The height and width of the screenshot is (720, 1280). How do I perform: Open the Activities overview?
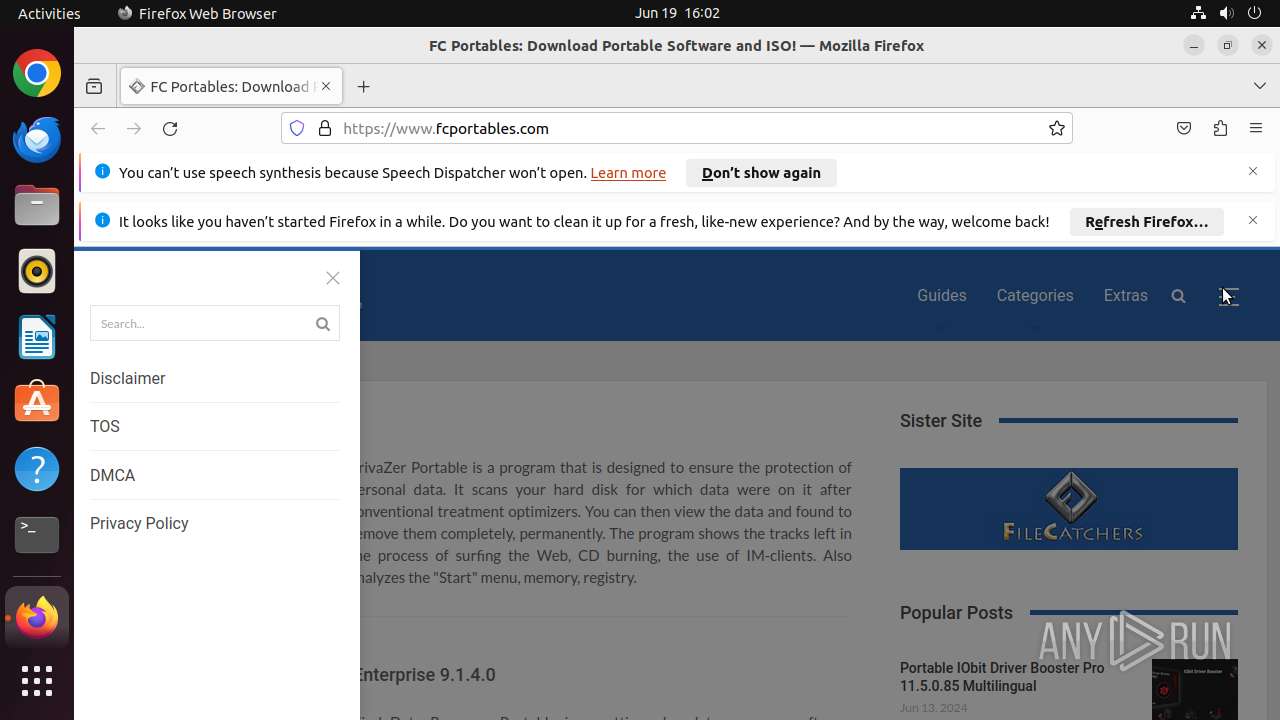pyautogui.click(x=49, y=13)
